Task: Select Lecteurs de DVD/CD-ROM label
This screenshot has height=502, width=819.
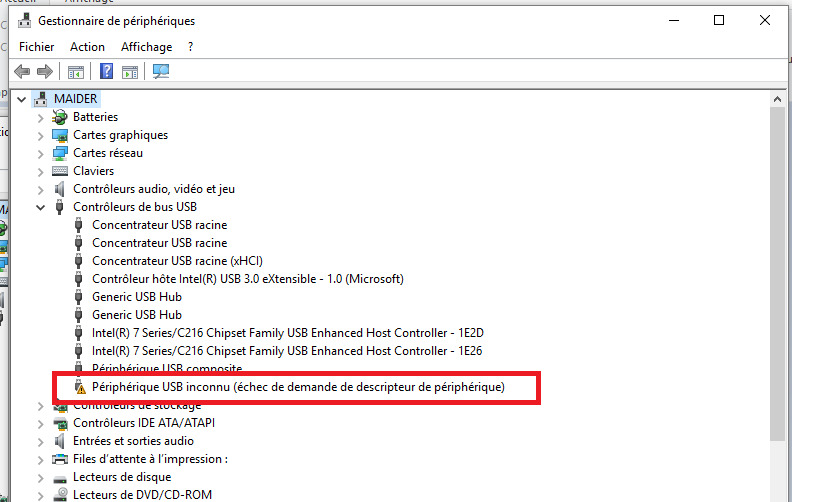Action: click(x=143, y=495)
